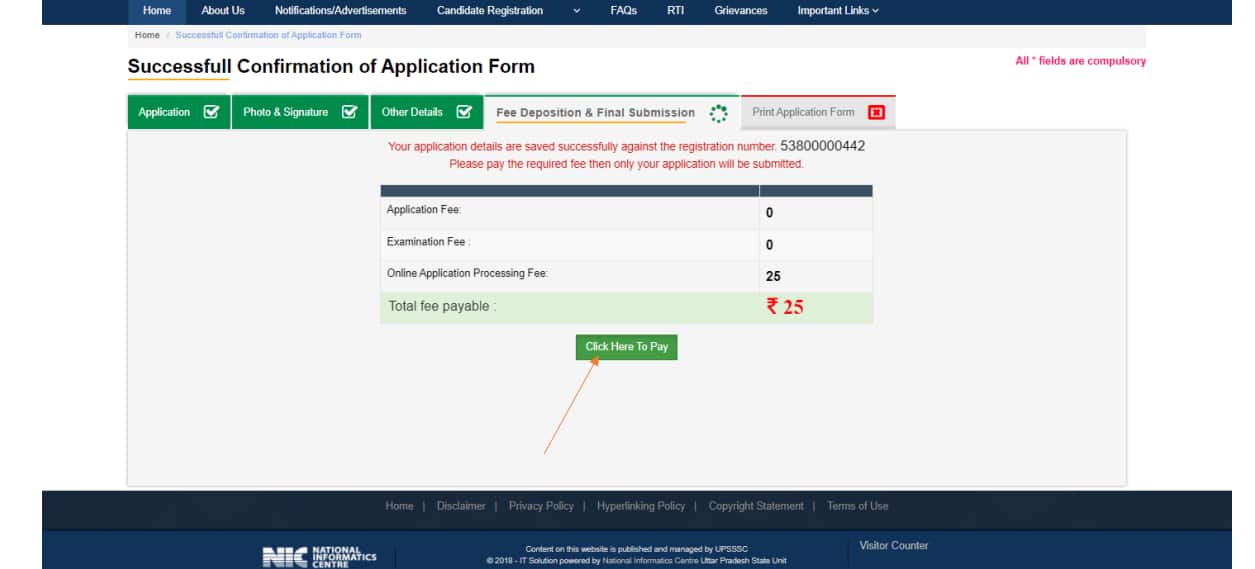Switch to the Other Details tab
This screenshot has height=569, width=1255.
point(427,112)
